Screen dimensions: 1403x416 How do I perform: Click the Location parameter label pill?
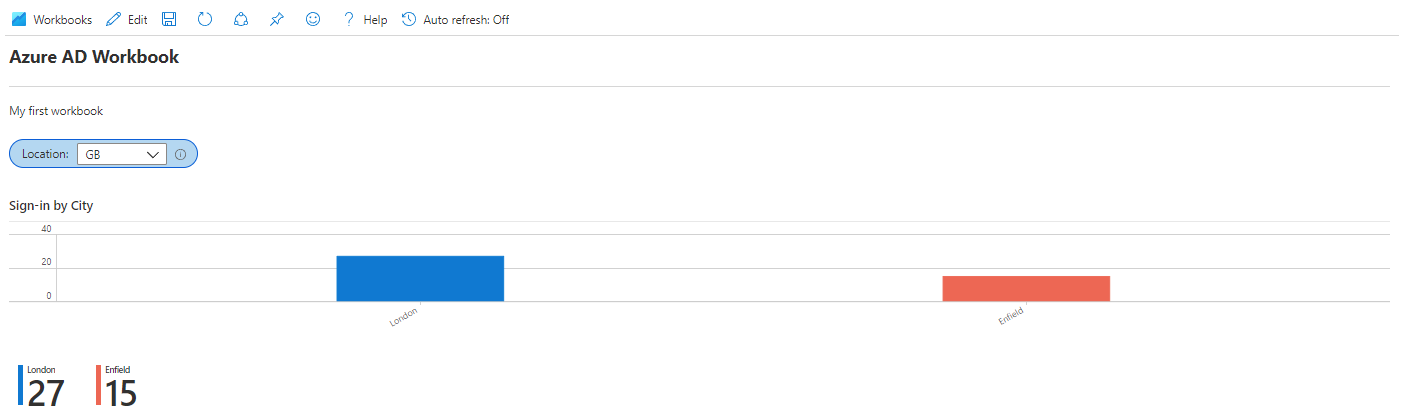tap(45, 154)
